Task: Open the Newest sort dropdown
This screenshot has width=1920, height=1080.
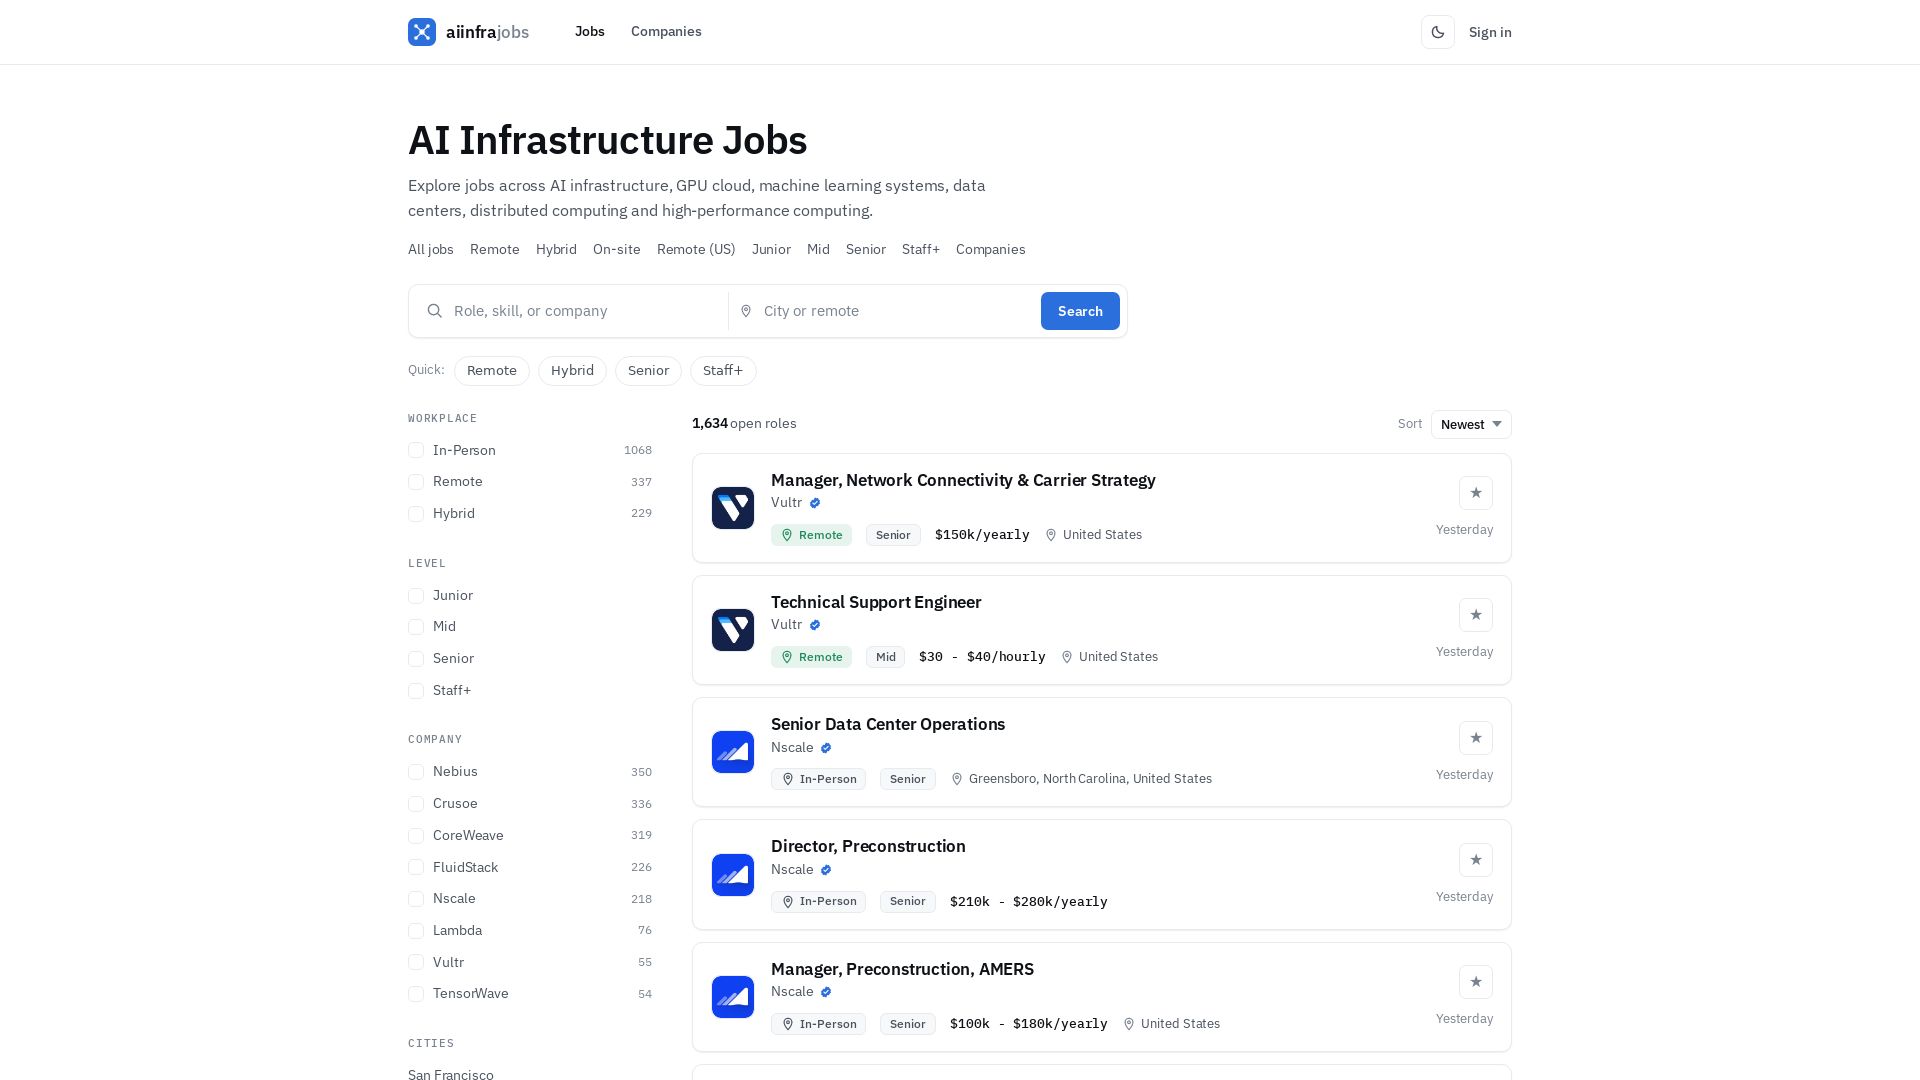Action: point(1471,424)
